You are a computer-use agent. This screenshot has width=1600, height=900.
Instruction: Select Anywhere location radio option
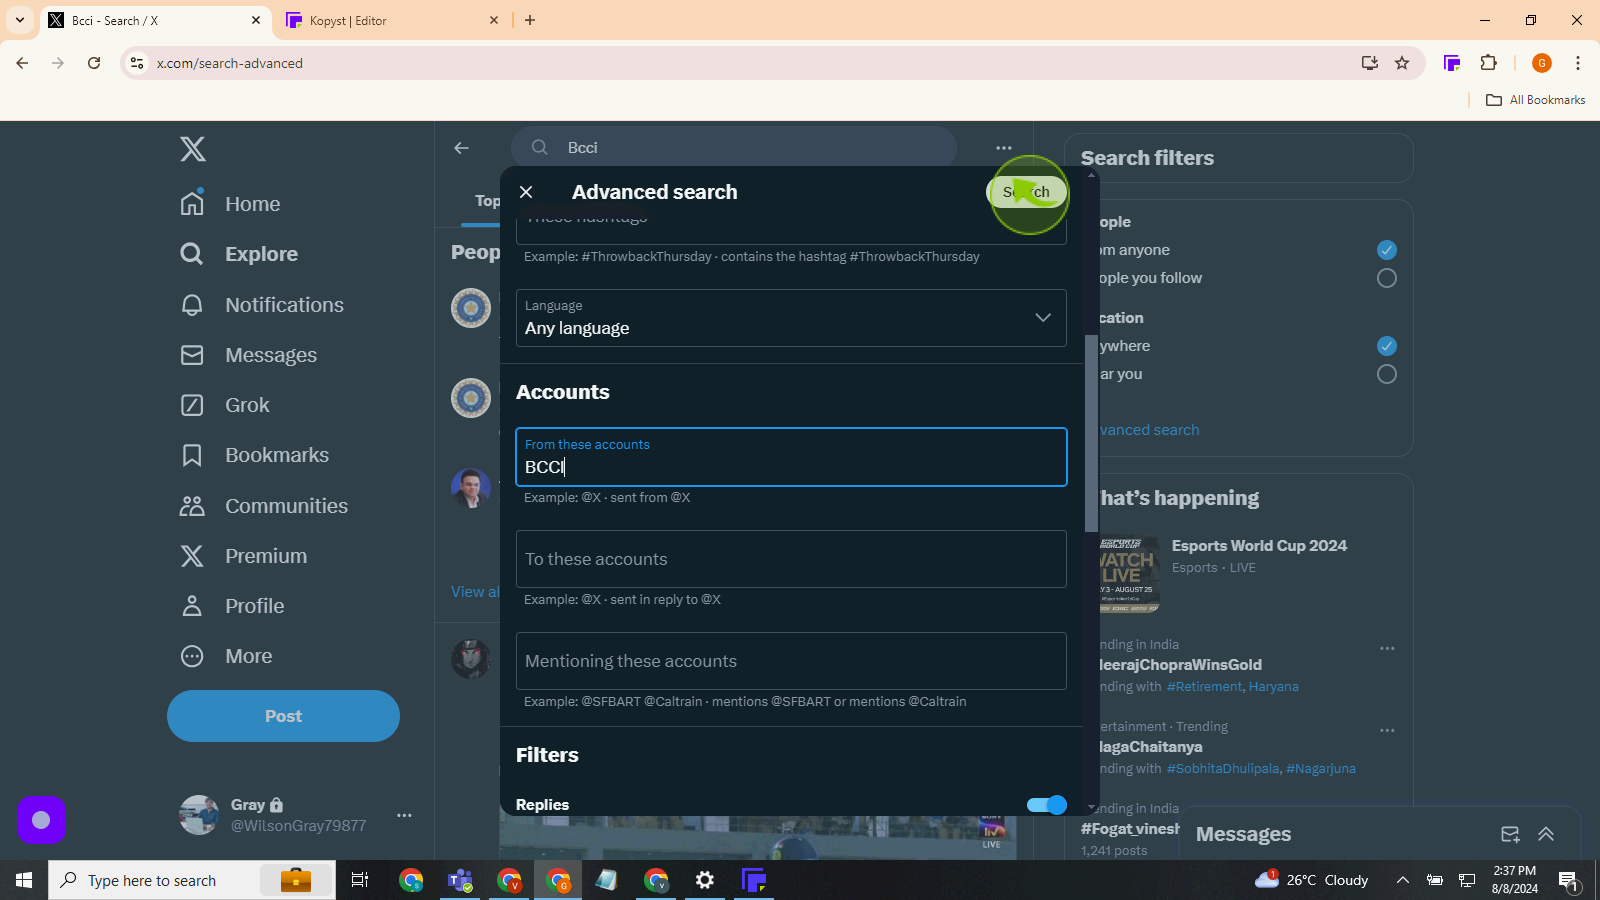coord(1387,346)
